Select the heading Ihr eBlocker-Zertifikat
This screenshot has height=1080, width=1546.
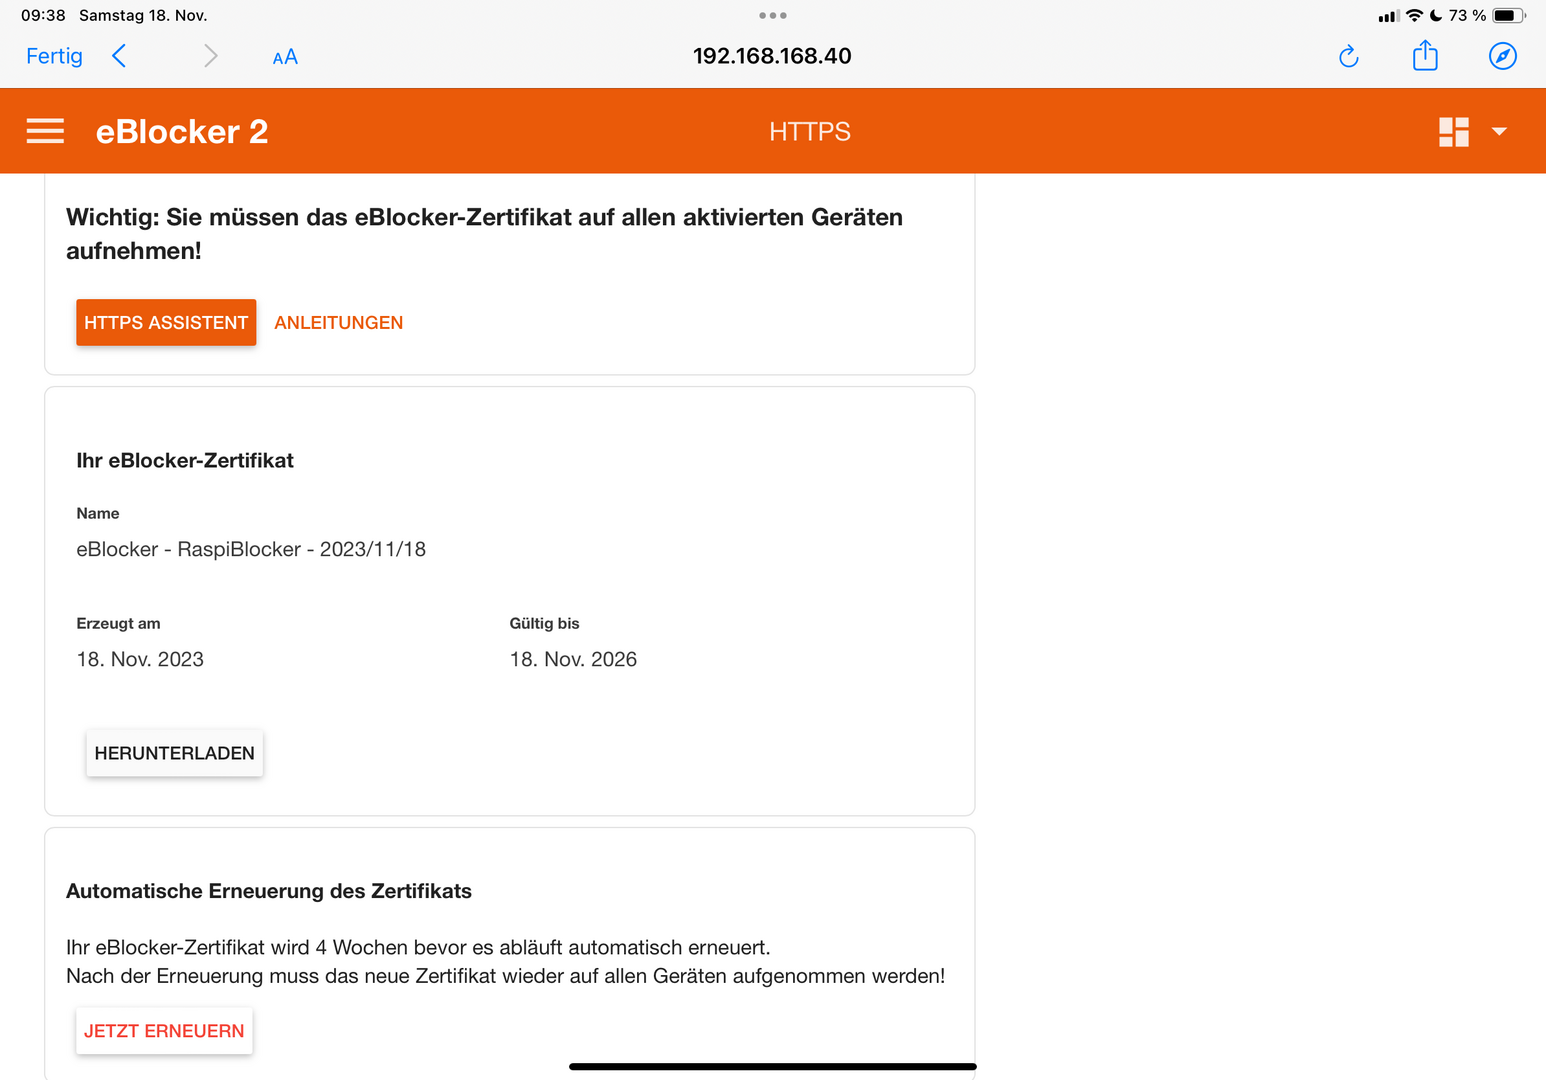pos(185,460)
